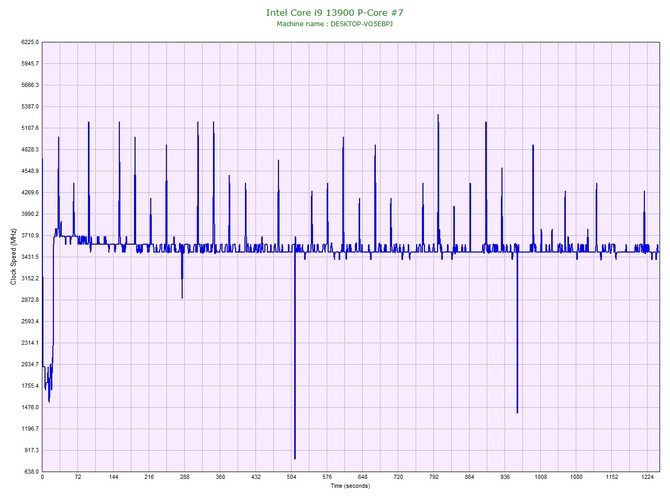Click the 1224 time-axis tick label

[x=647, y=477]
